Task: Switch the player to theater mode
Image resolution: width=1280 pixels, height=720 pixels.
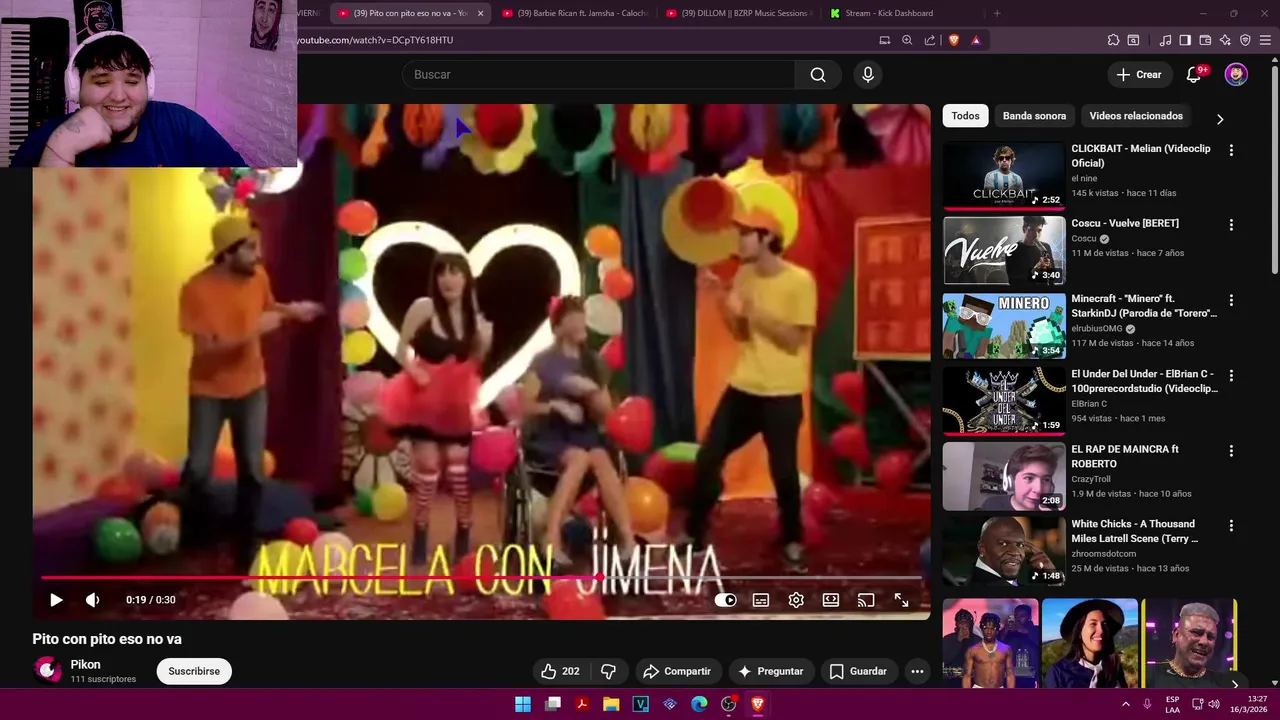Action: tap(831, 600)
